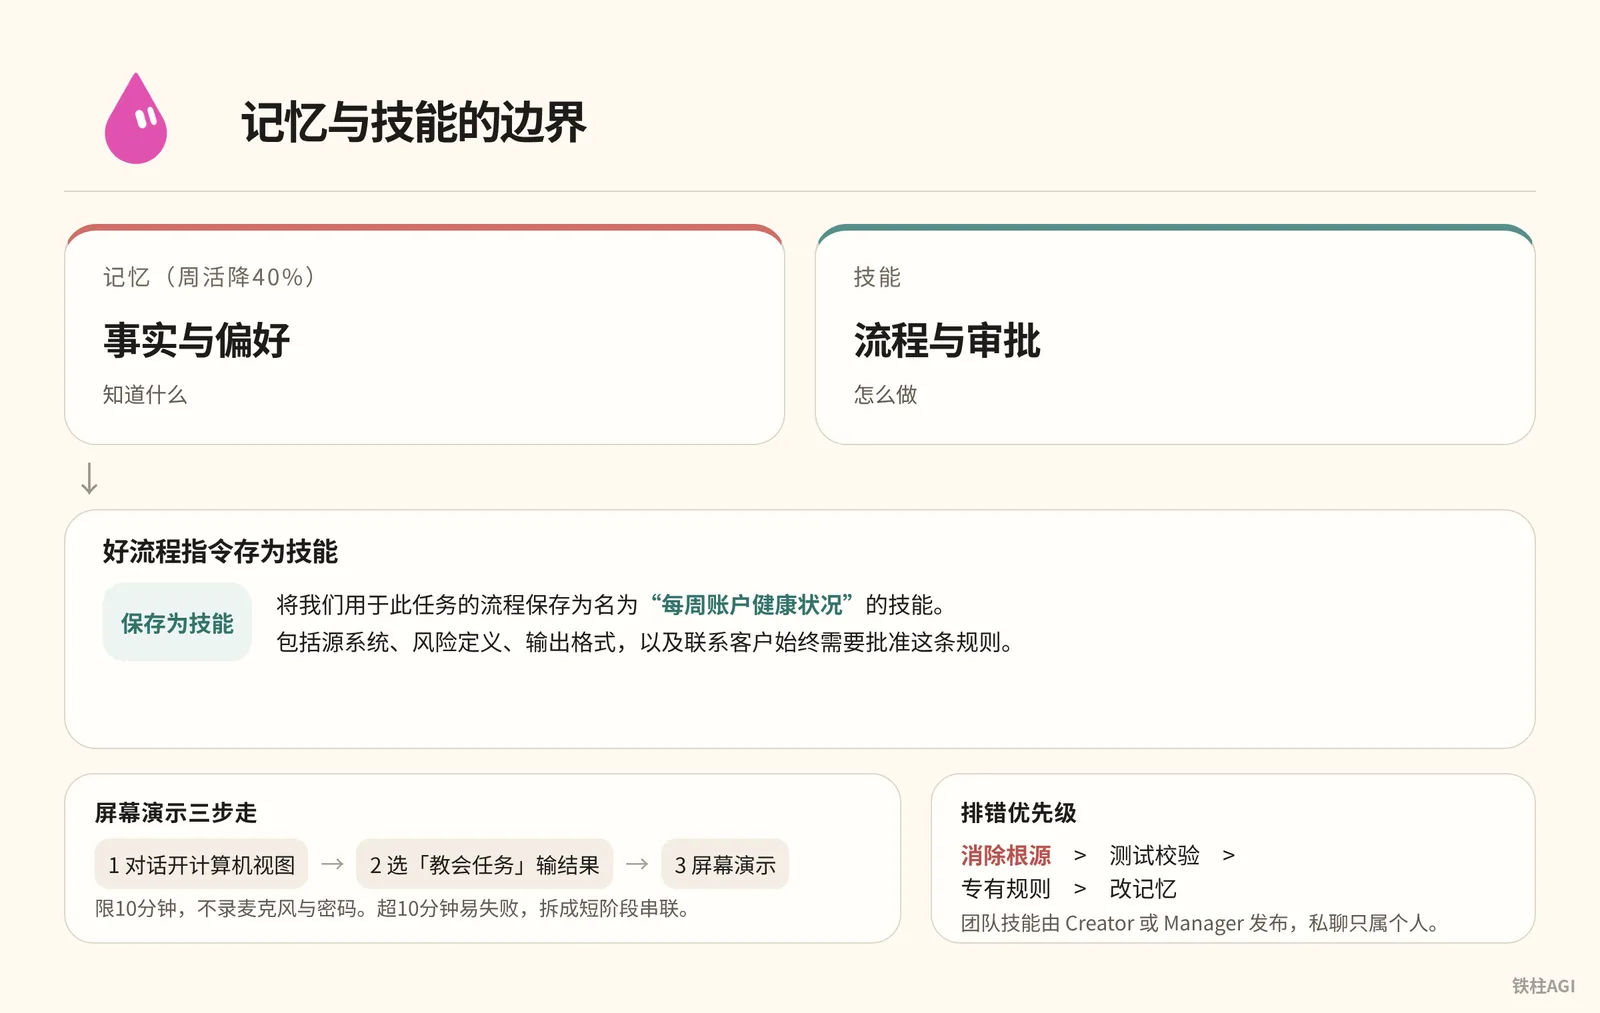This screenshot has height=1013, width=1600.
Task: Select step chip 3 屏幕演示
Action: coord(725,864)
